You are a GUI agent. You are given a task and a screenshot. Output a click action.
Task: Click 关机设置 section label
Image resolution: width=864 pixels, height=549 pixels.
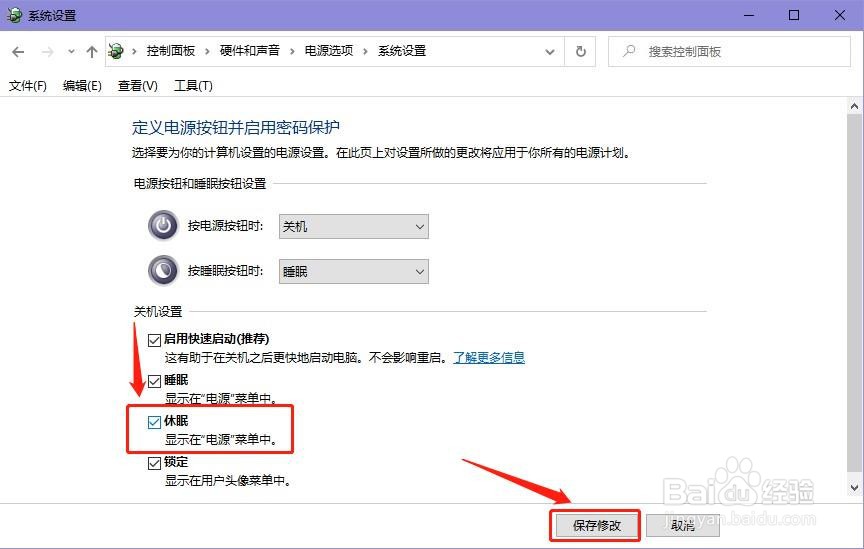point(158,311)
